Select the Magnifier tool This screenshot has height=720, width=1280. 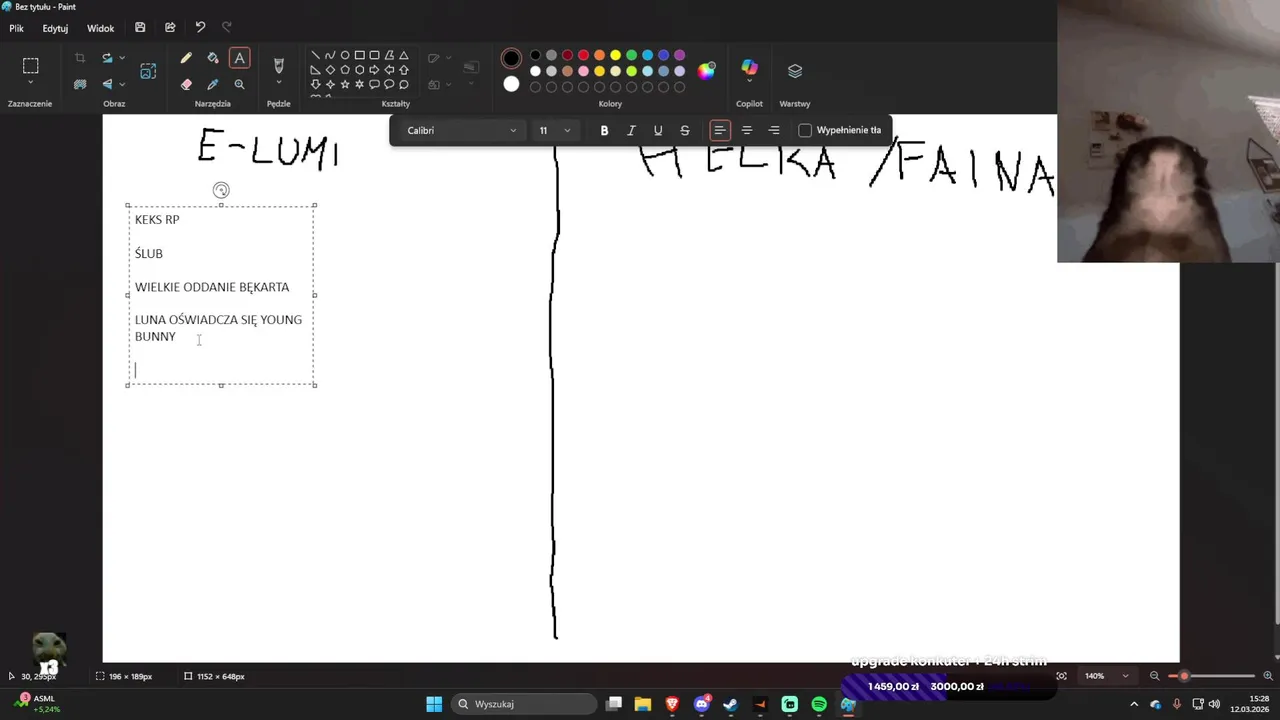tap(239, 85)
